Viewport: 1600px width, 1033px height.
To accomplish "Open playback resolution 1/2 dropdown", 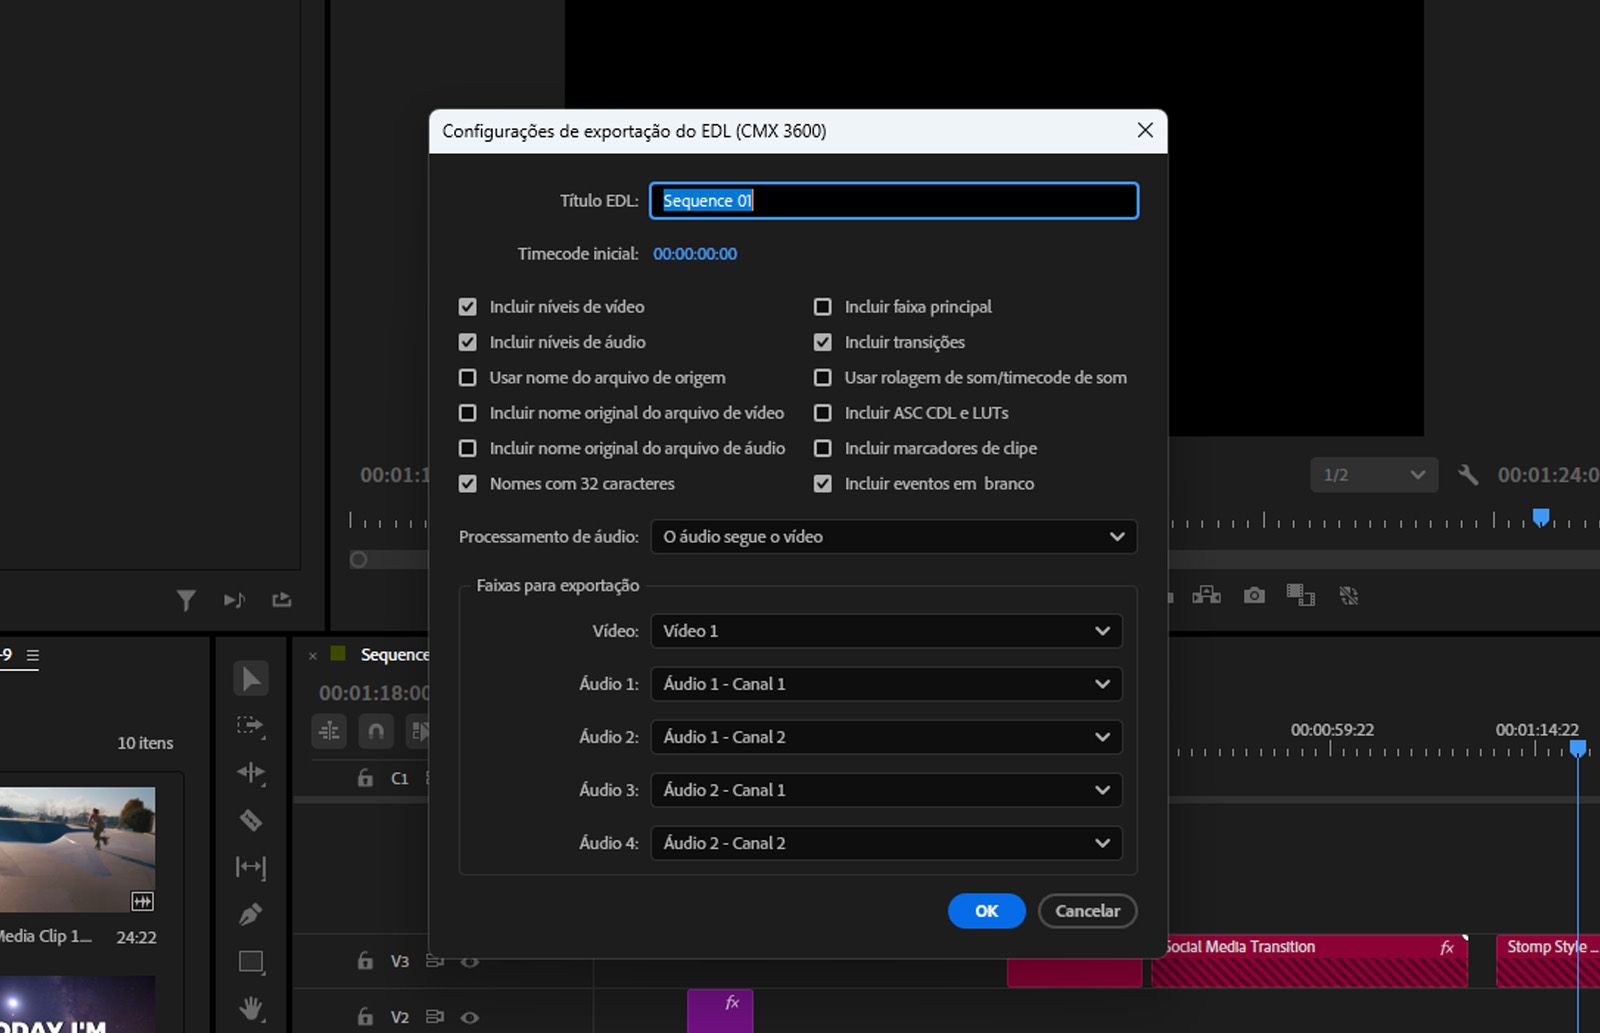I will point(1373,475).
